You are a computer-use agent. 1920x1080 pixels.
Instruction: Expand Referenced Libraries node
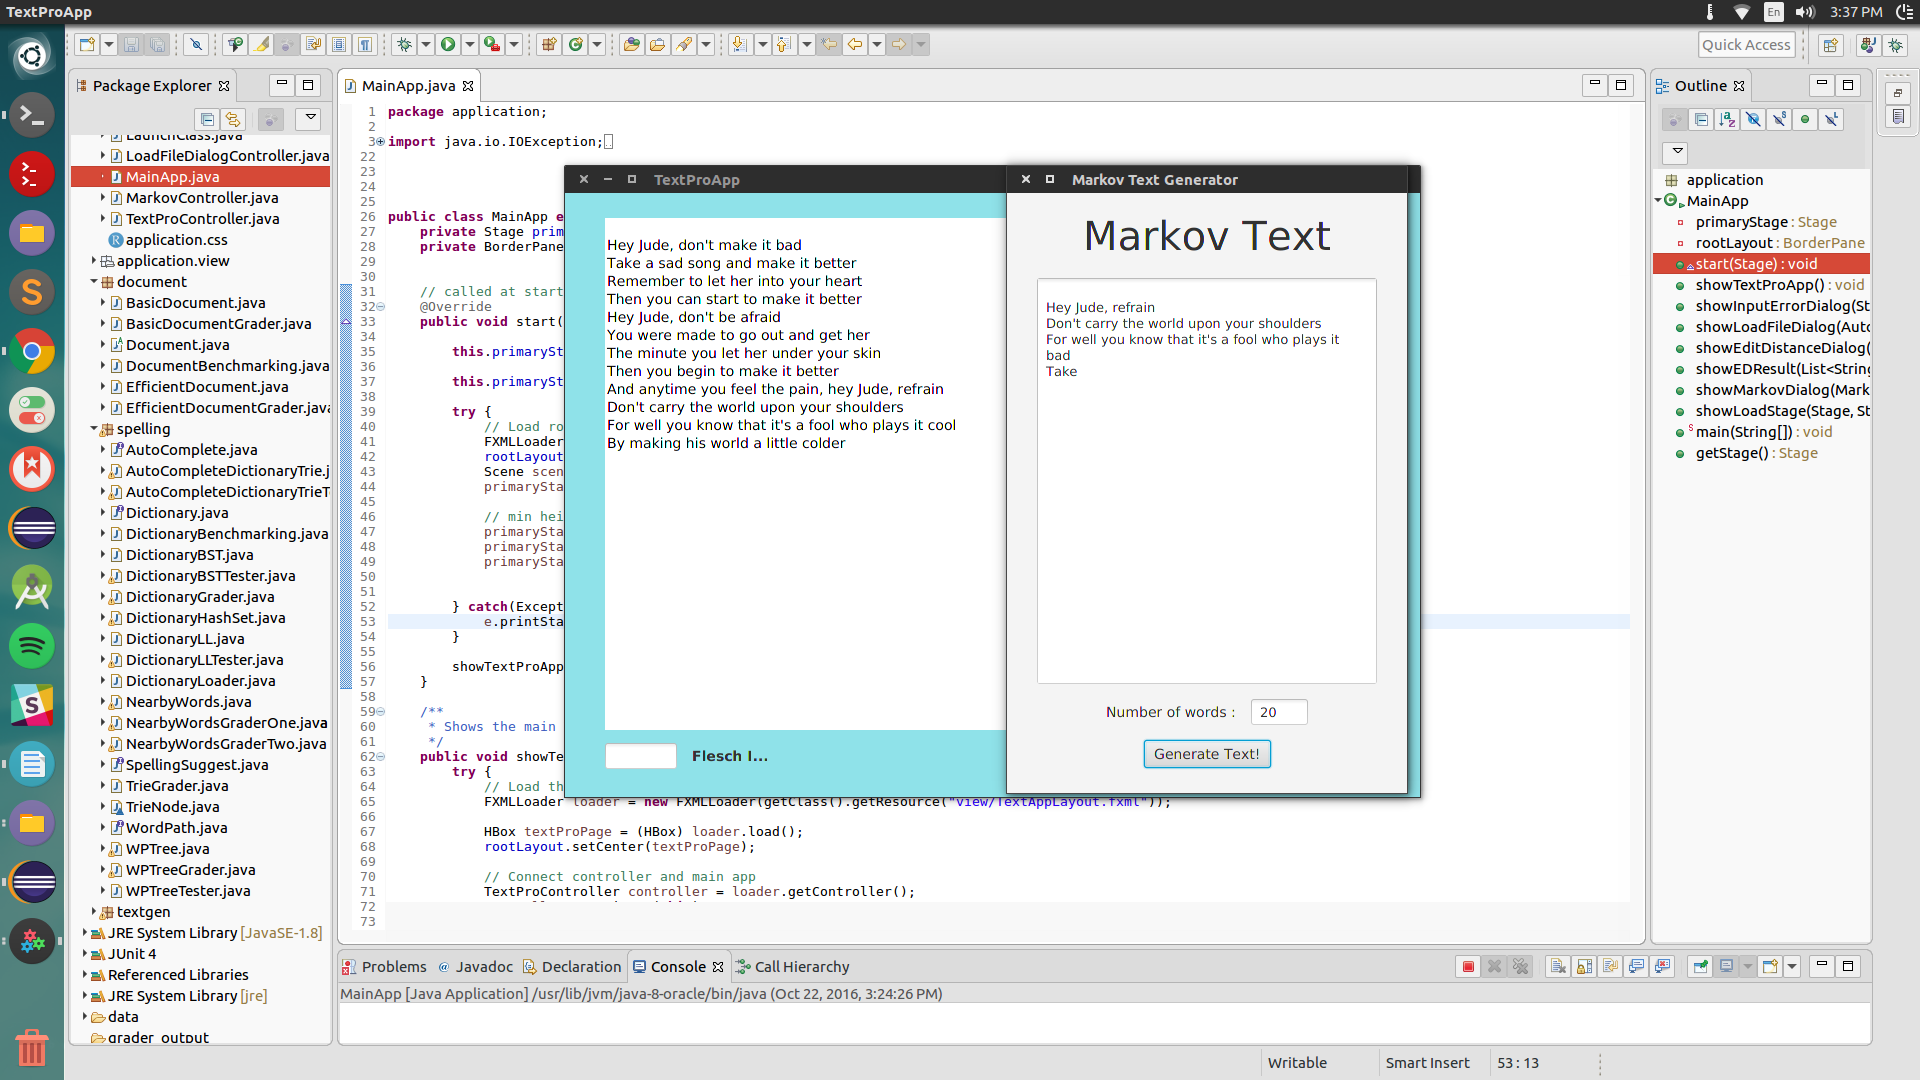(x=85, y=974)
